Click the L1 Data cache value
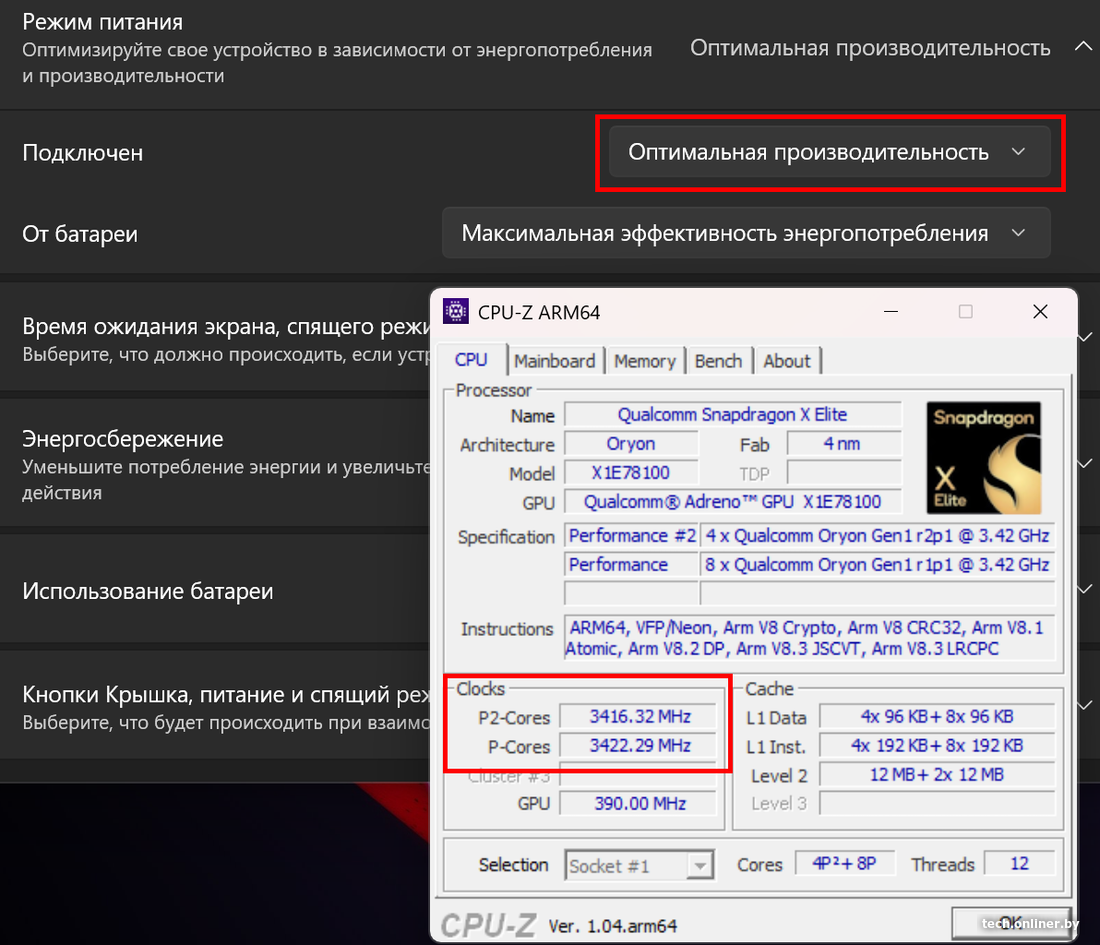Screen dimensions: 1100x945 (937, 716)
